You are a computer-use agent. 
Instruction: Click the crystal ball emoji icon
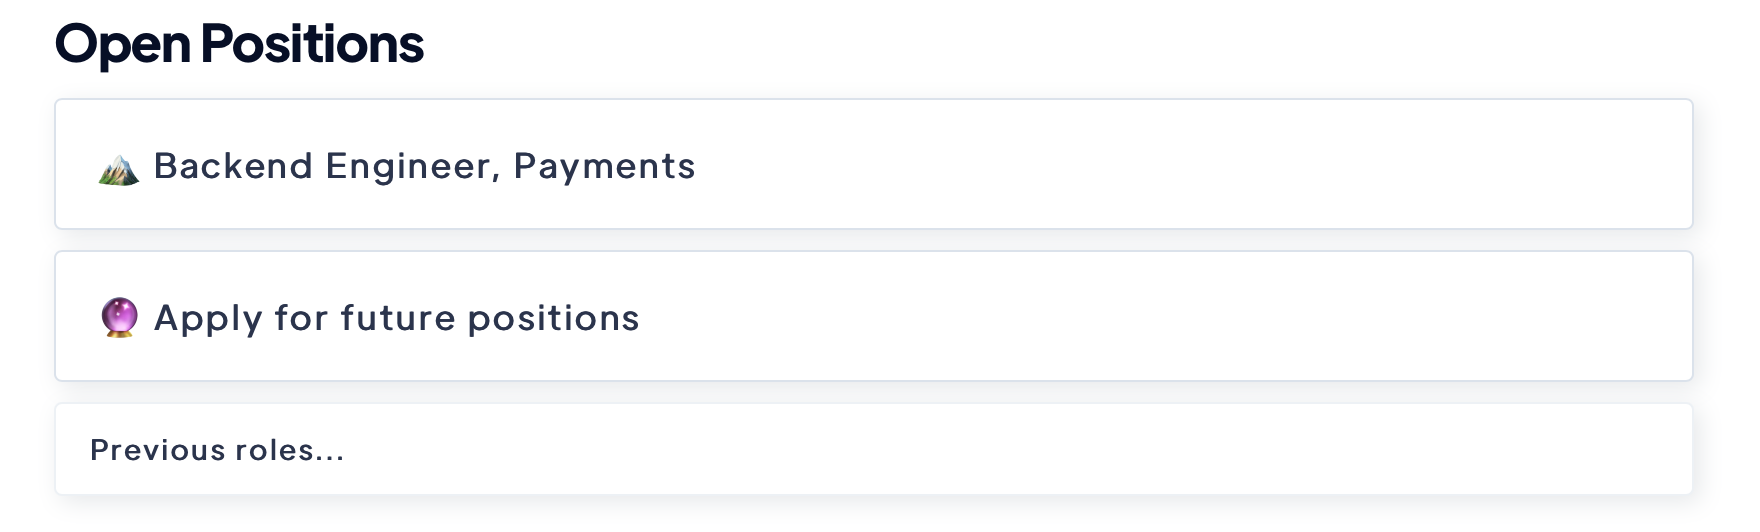click(x=119, y=318)
